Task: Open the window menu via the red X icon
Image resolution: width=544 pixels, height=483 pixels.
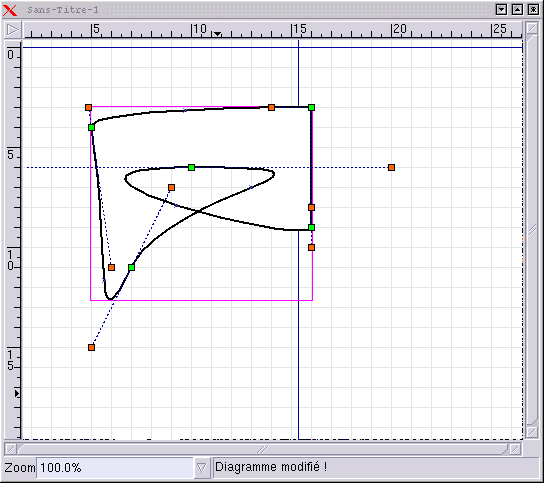Action: (10, 10)
